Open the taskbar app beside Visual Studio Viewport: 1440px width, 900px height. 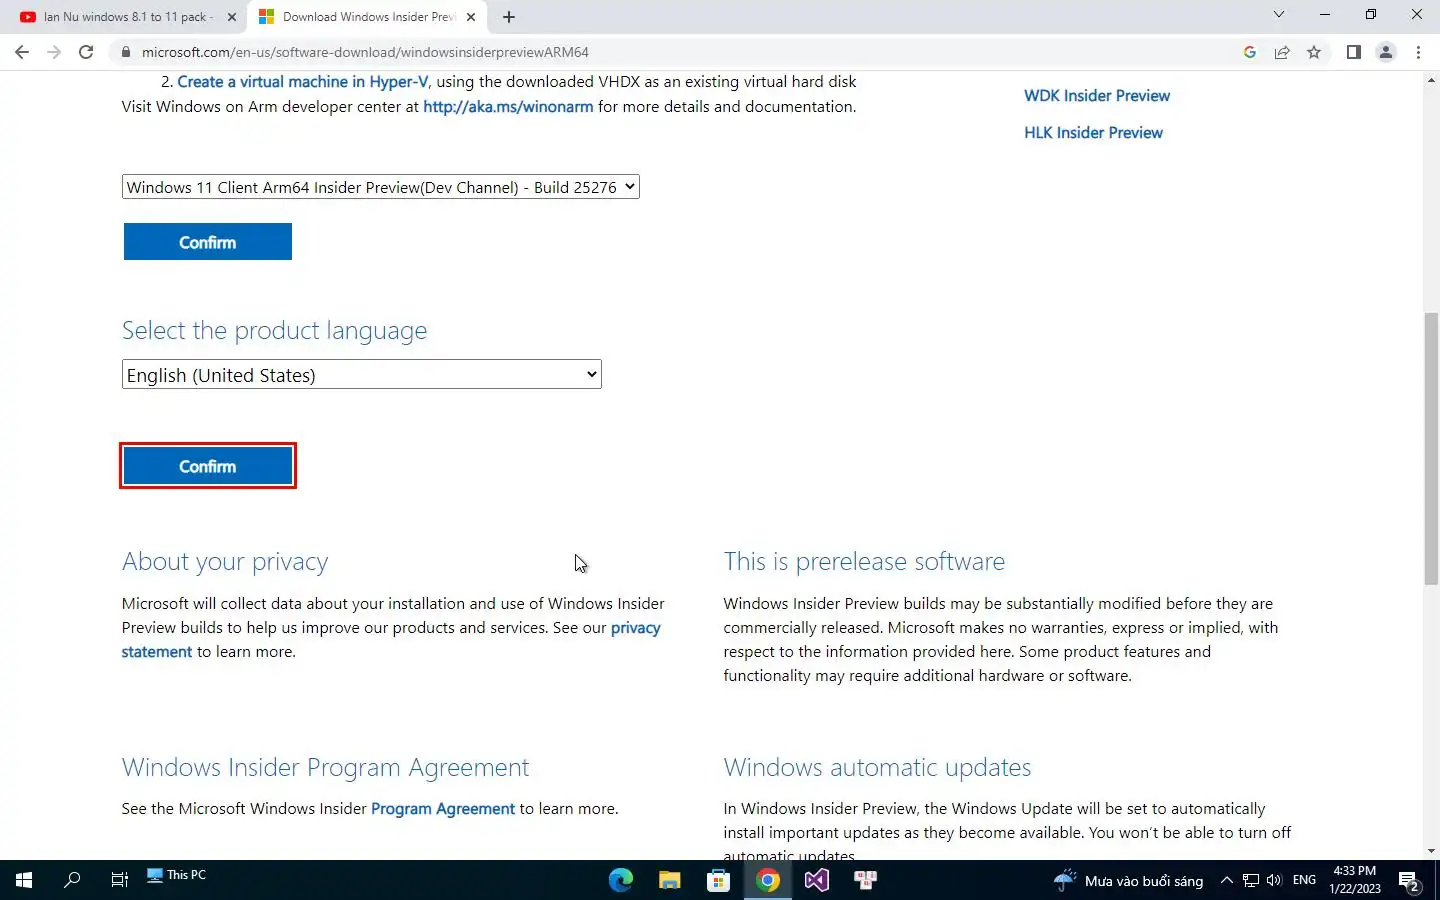(865, 880)
